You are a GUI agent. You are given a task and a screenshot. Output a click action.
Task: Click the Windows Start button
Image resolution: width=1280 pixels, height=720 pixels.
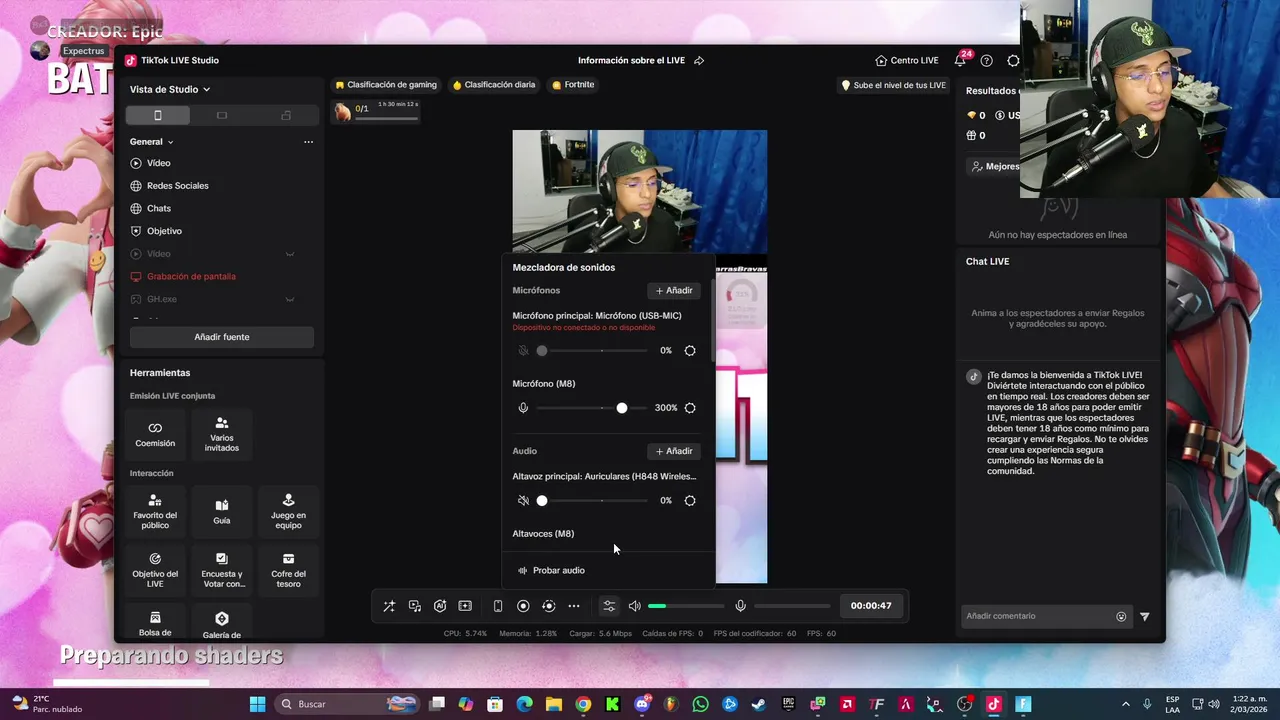point(257,704)
